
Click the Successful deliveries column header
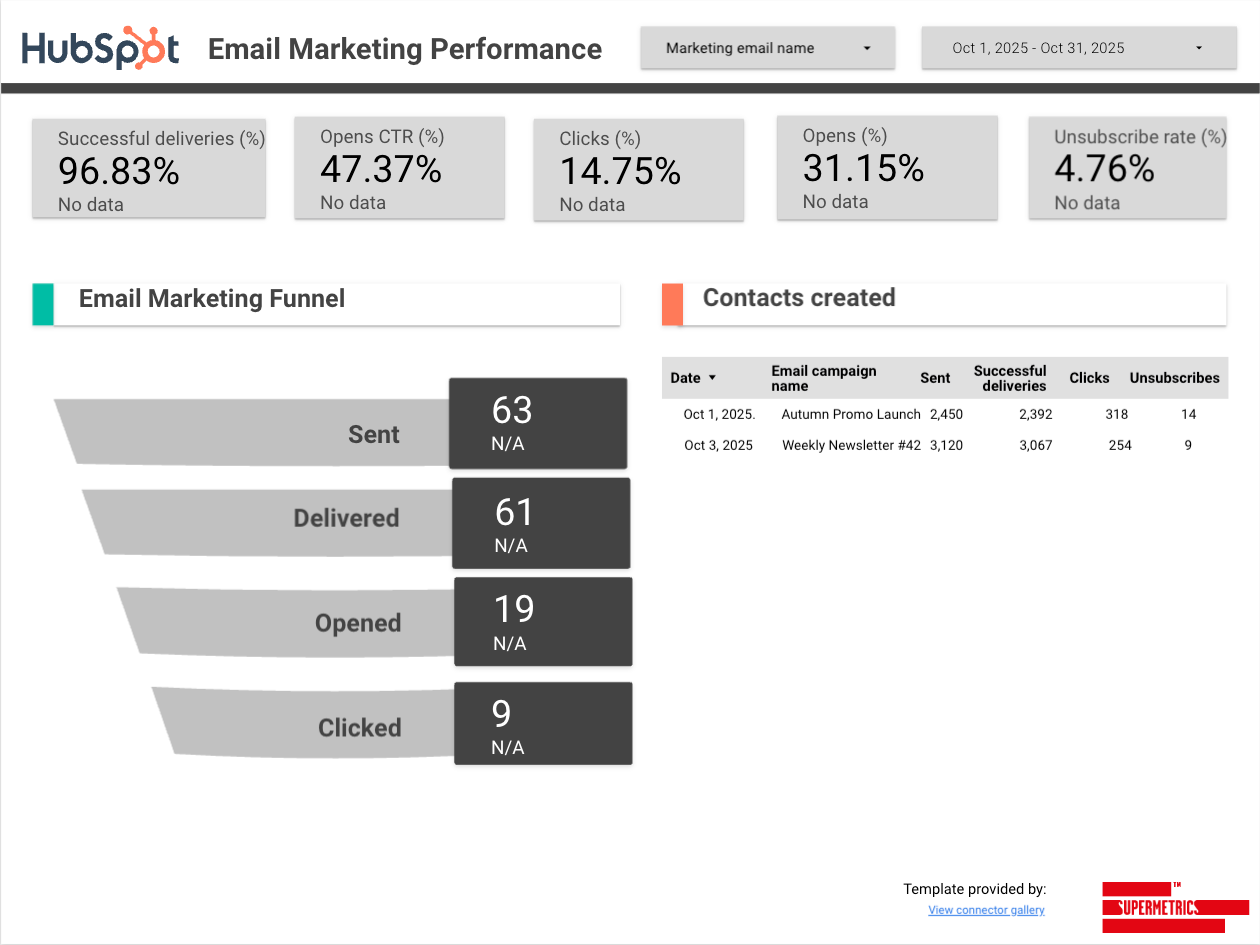click(x=1010, y=378)
